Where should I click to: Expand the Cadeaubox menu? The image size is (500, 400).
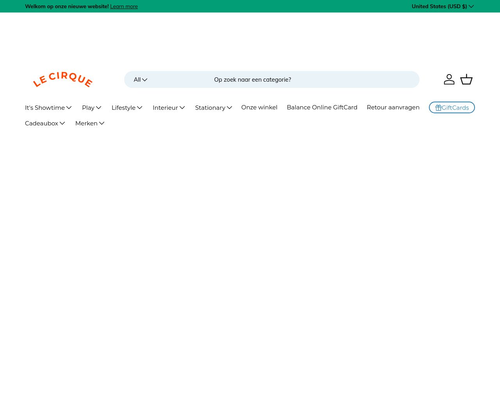[45, 123]
